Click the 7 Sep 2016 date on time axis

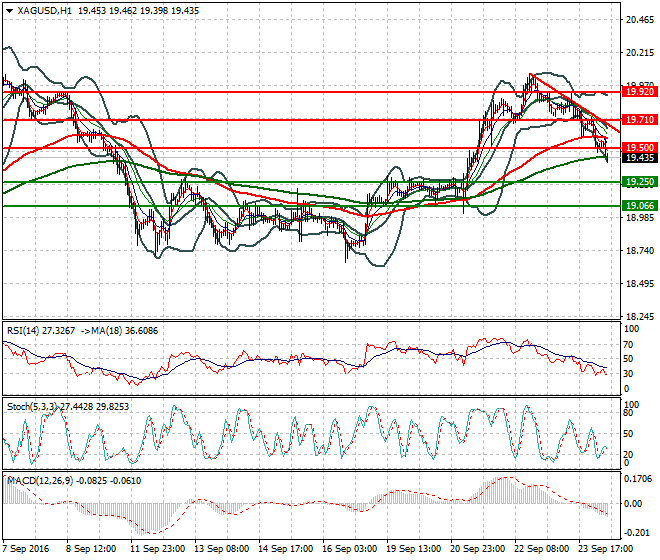click(x=25, y=549)
